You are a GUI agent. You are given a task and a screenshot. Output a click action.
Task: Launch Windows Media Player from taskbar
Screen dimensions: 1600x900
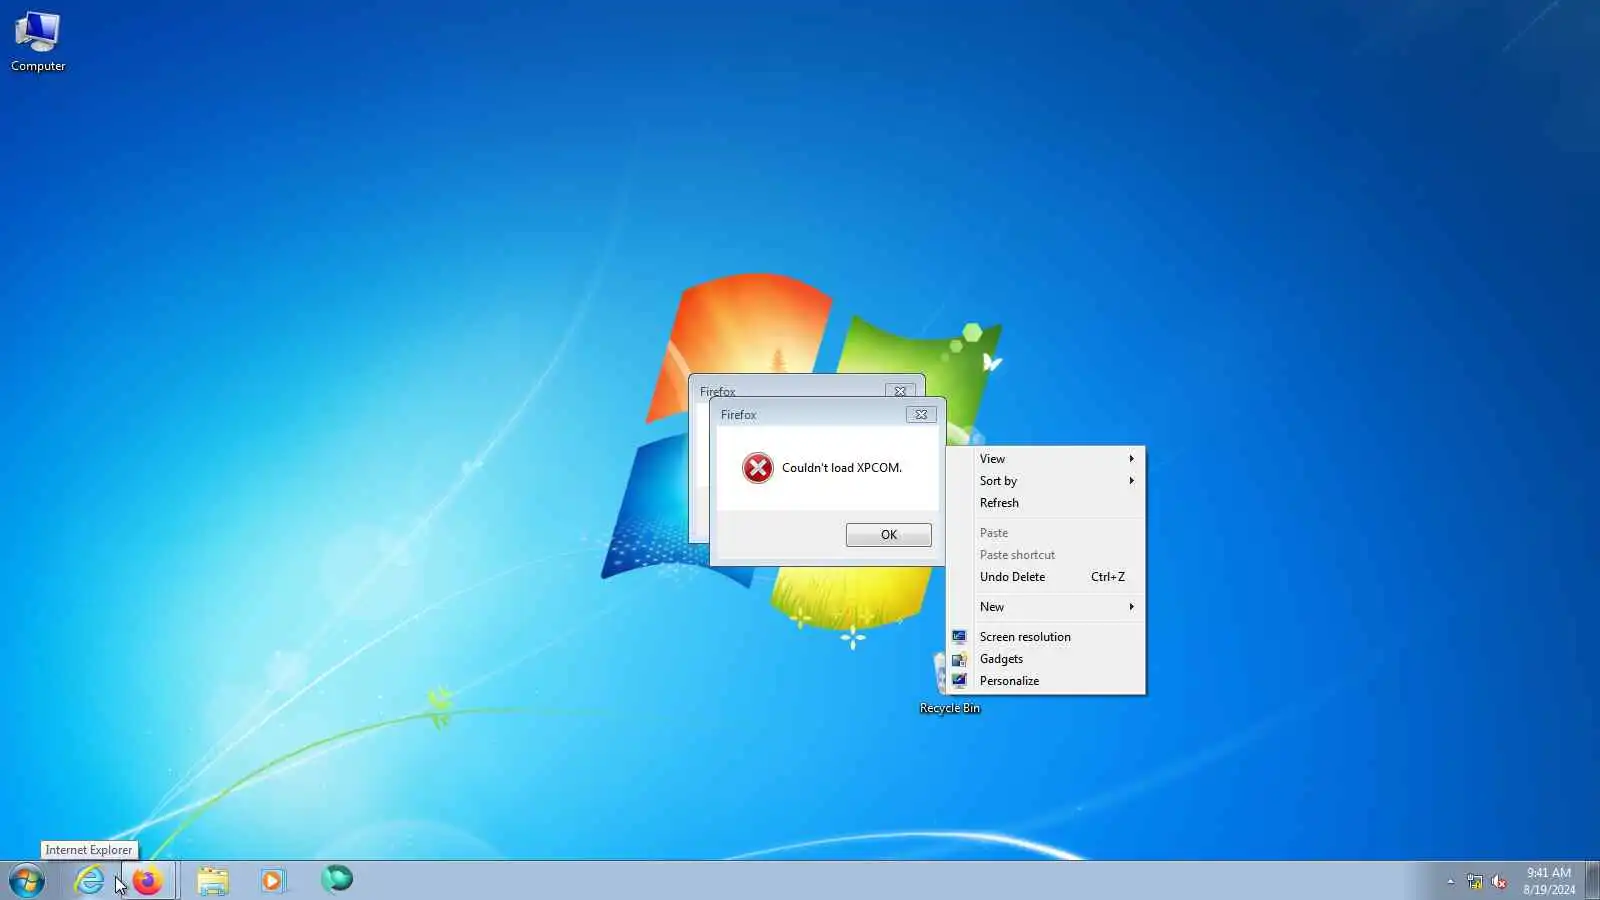click(x=272, y=881)
